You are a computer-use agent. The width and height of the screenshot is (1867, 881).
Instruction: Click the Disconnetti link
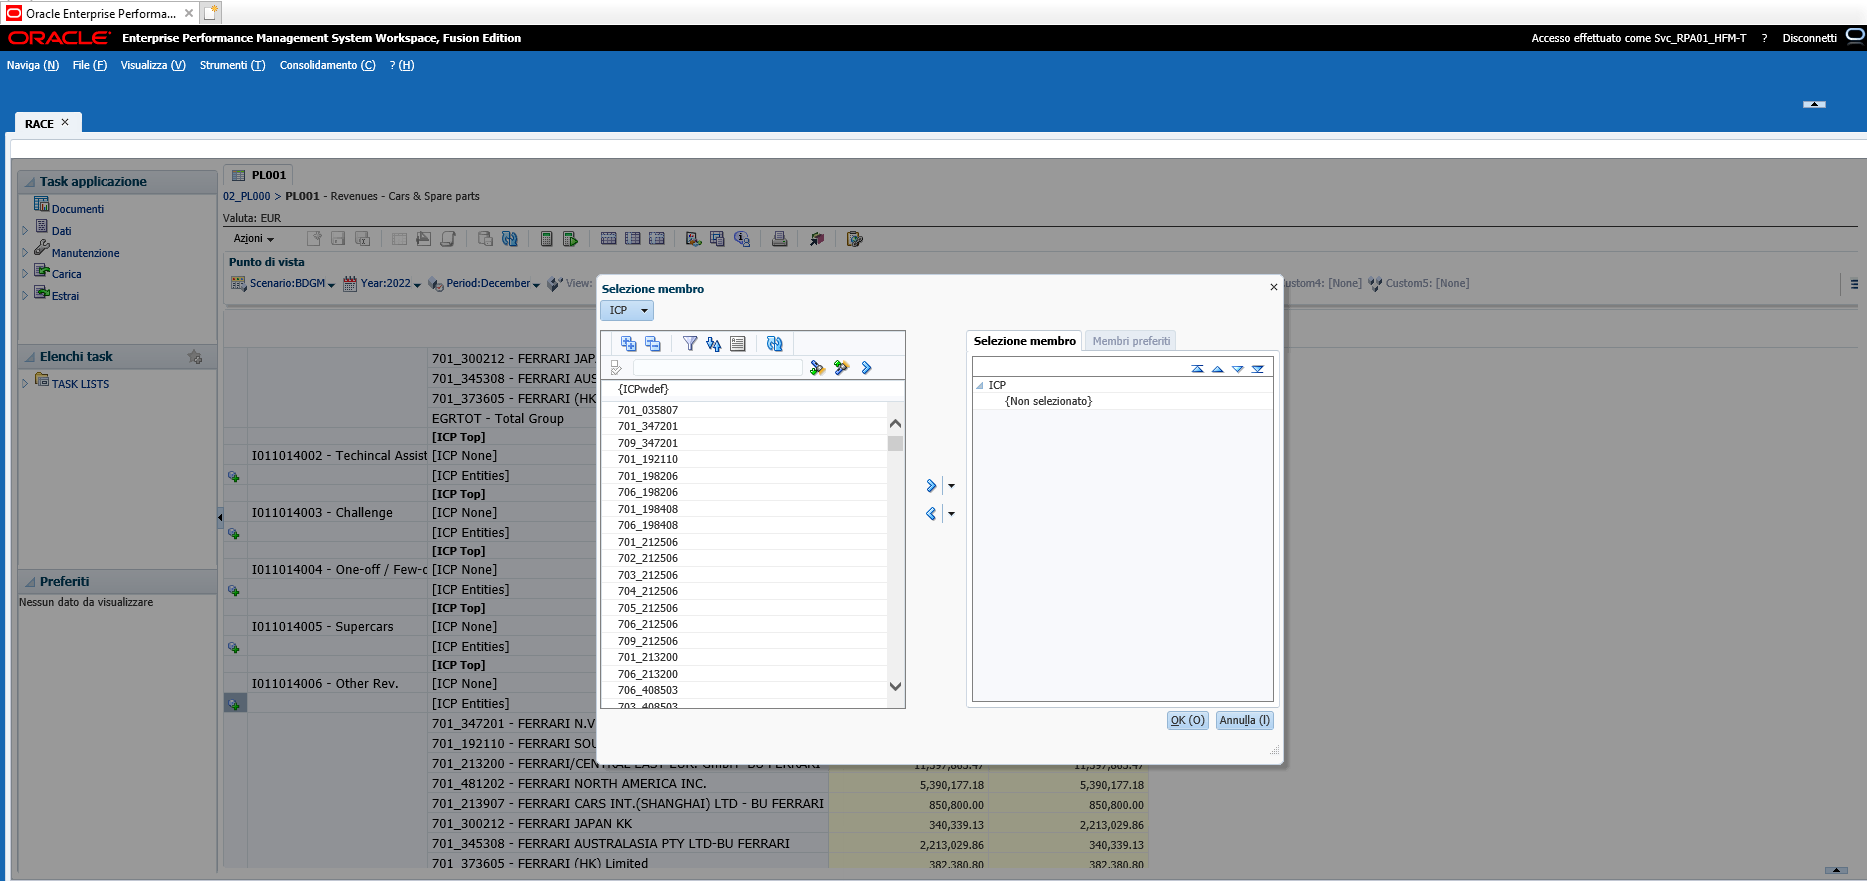[x=1809, y=38]
